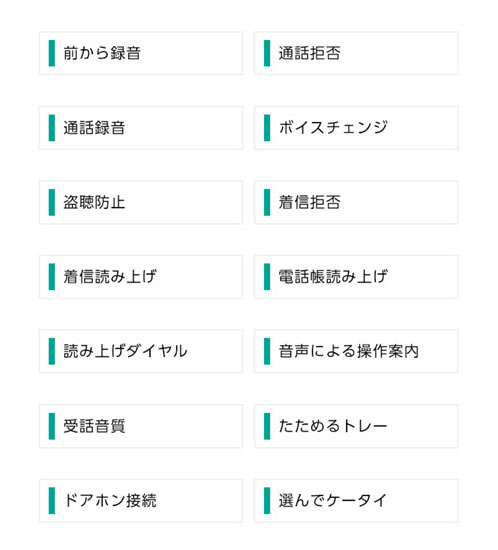Screen dimensions: 498x550
Task: Open the 選んでケータイ feature
Action: pos(356,501)
